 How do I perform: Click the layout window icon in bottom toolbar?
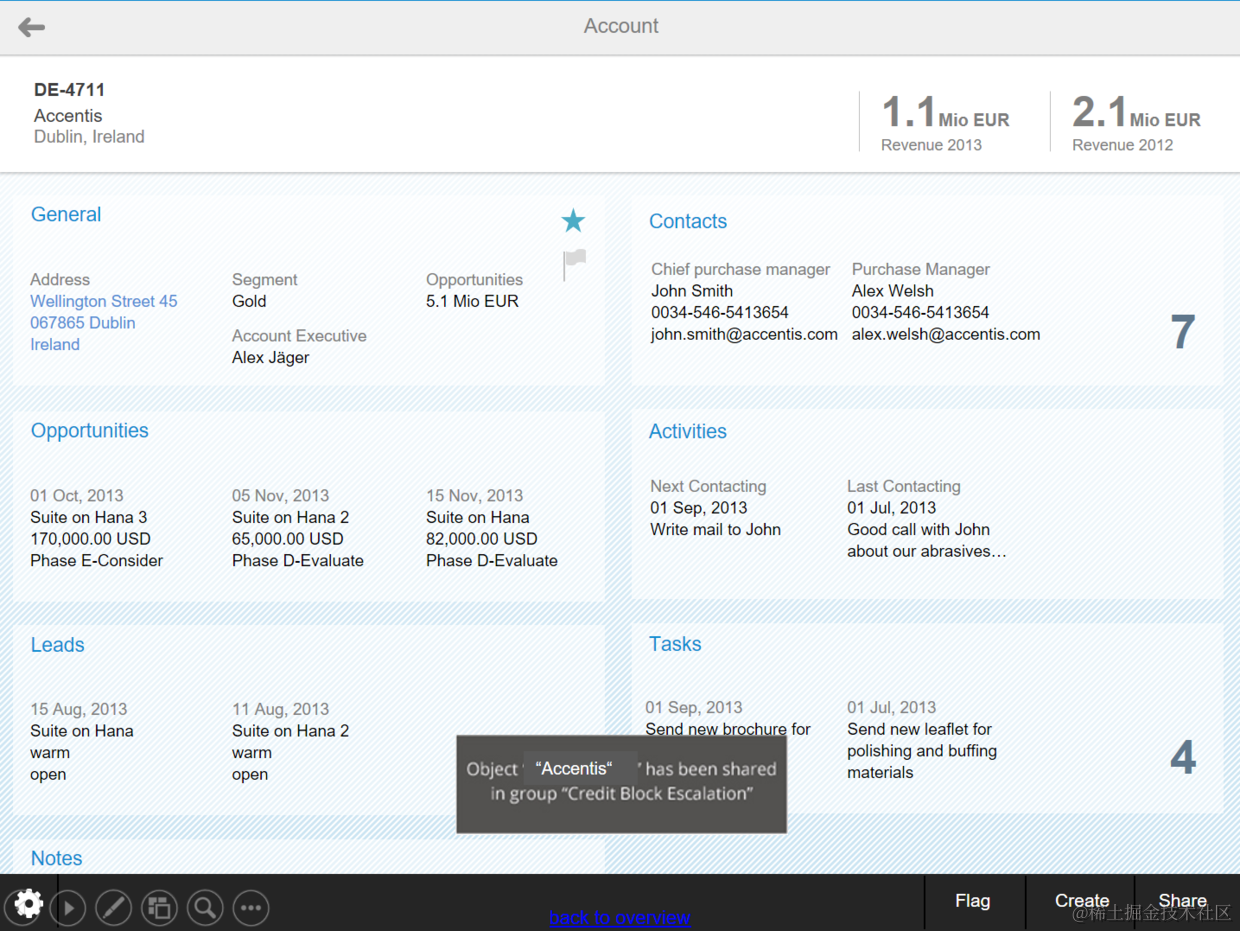tap(159, 908)
